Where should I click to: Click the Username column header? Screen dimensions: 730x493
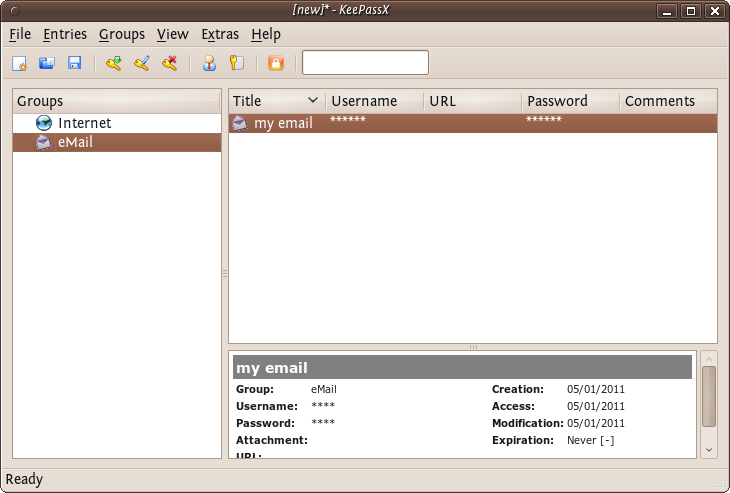[x=364, y=101]
